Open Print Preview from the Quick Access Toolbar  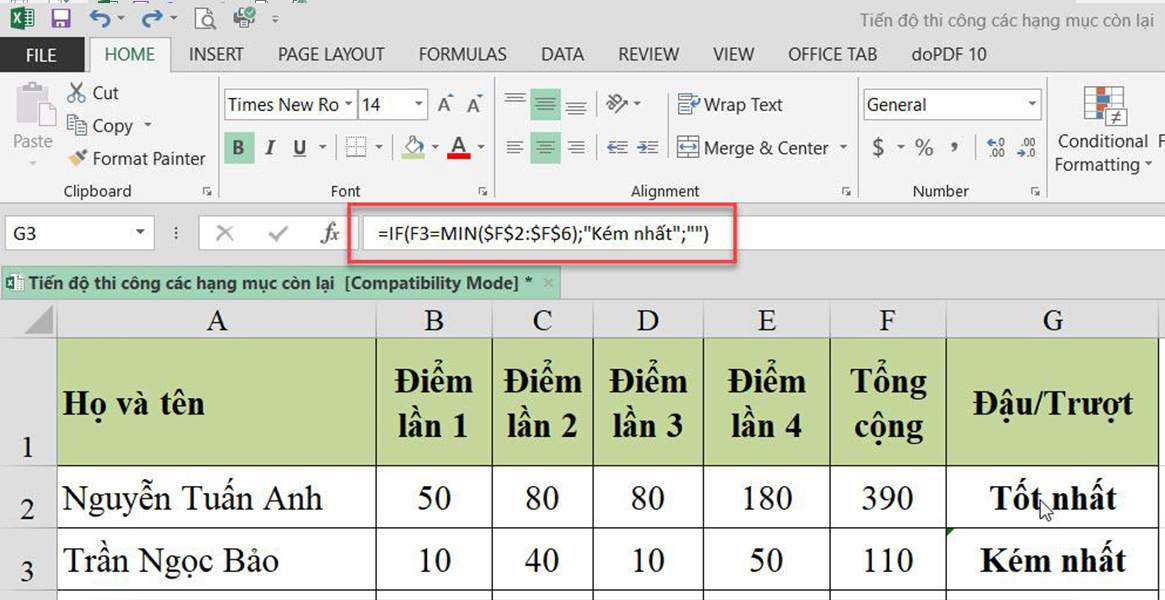point(205,18)
